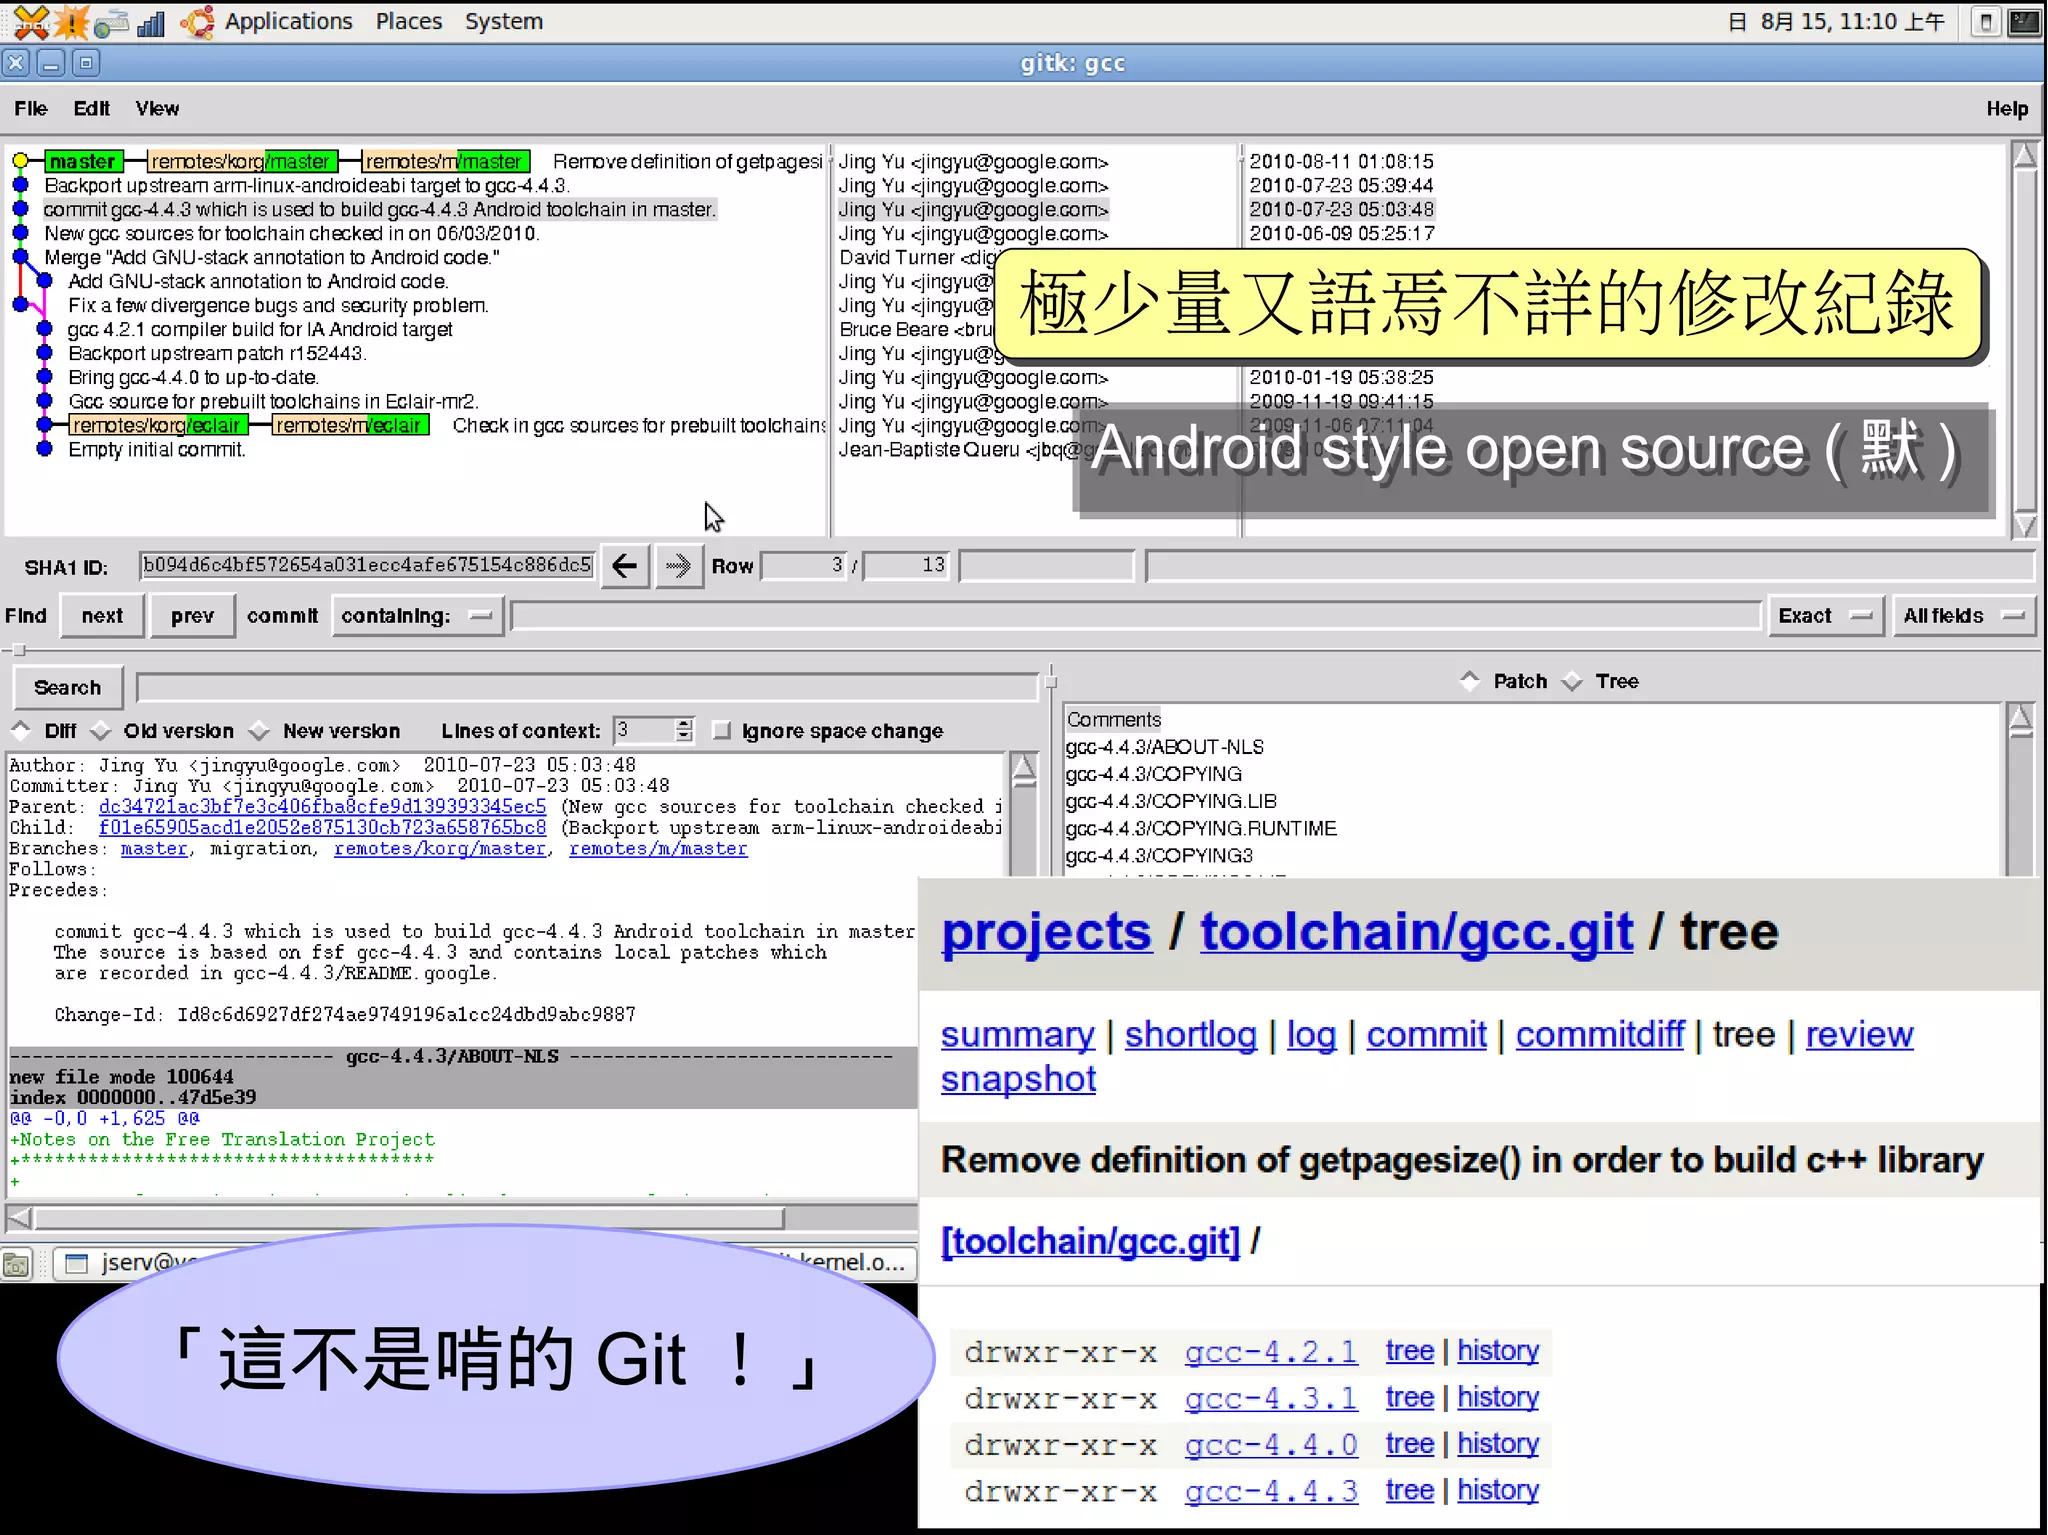
Task: Open the Edit menu
Action: (x=91, y=108)
